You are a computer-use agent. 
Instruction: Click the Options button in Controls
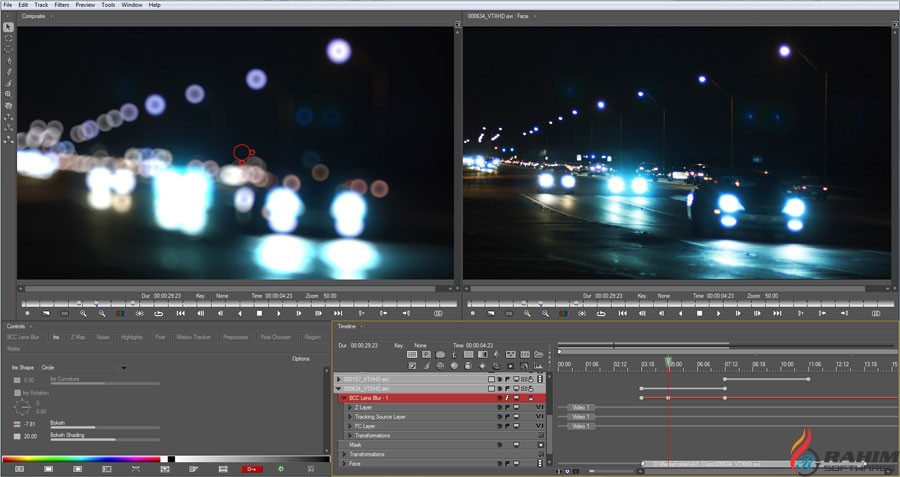pyautogui.click(x=300, y=358)
